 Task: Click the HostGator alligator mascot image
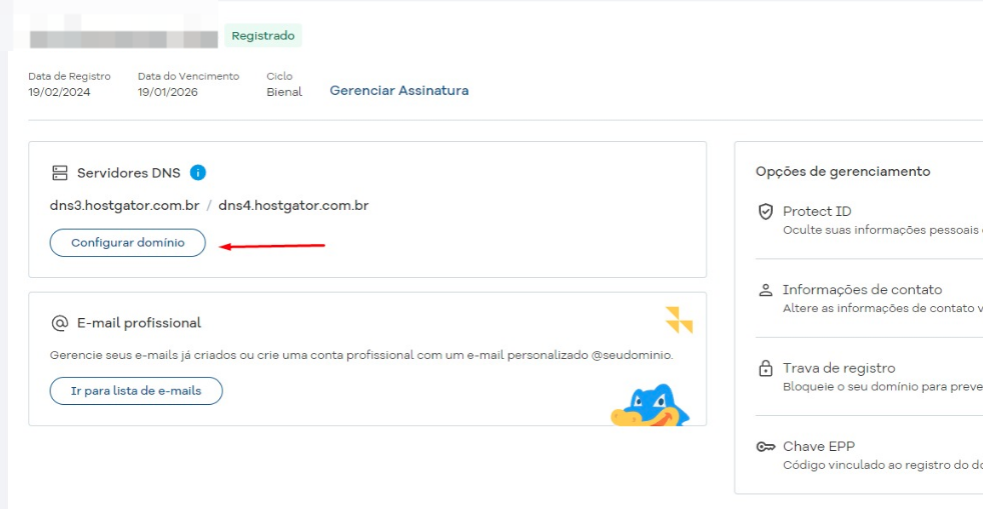(x=650, y=406)
